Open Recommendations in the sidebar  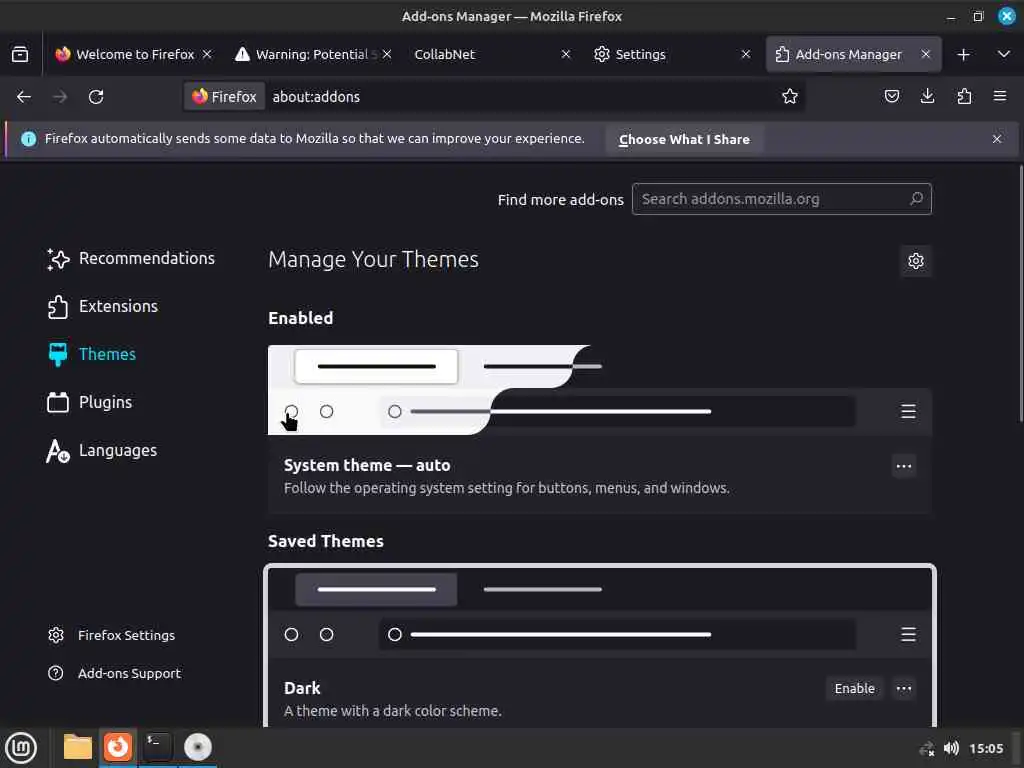point(131,259)
